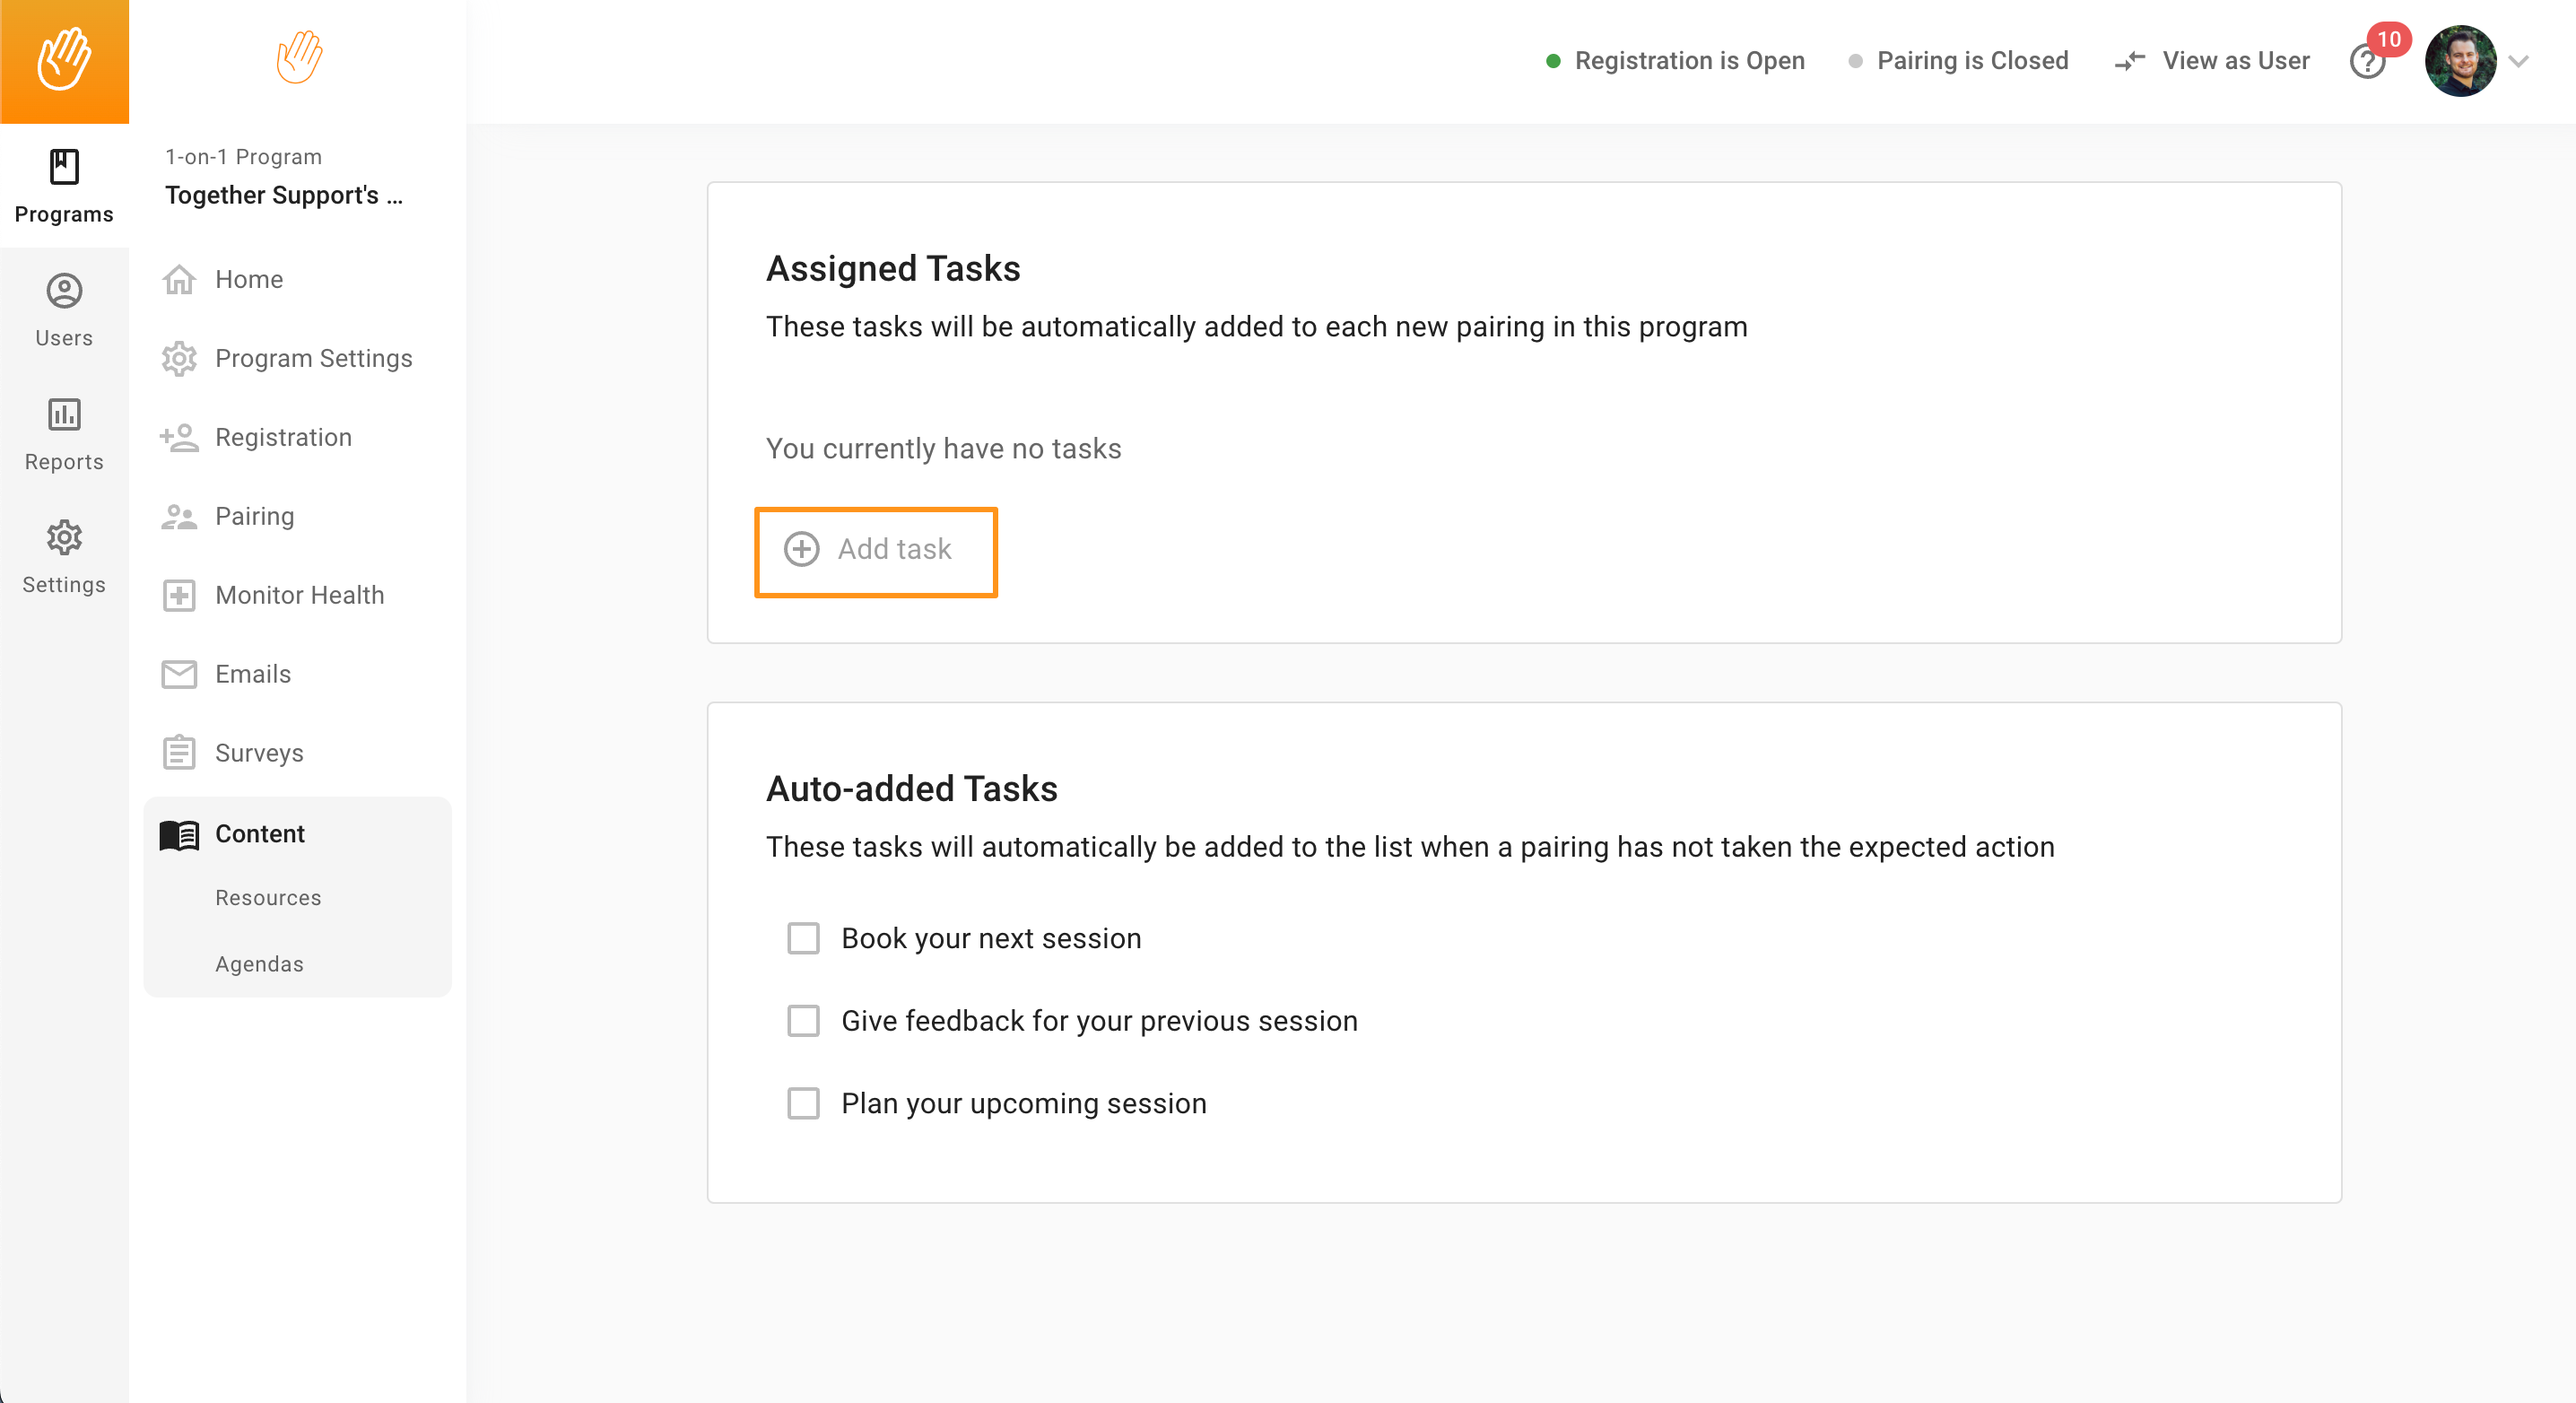Select the Users label in left rail
2576x1403 pixels.
click(x=64, y=338)
